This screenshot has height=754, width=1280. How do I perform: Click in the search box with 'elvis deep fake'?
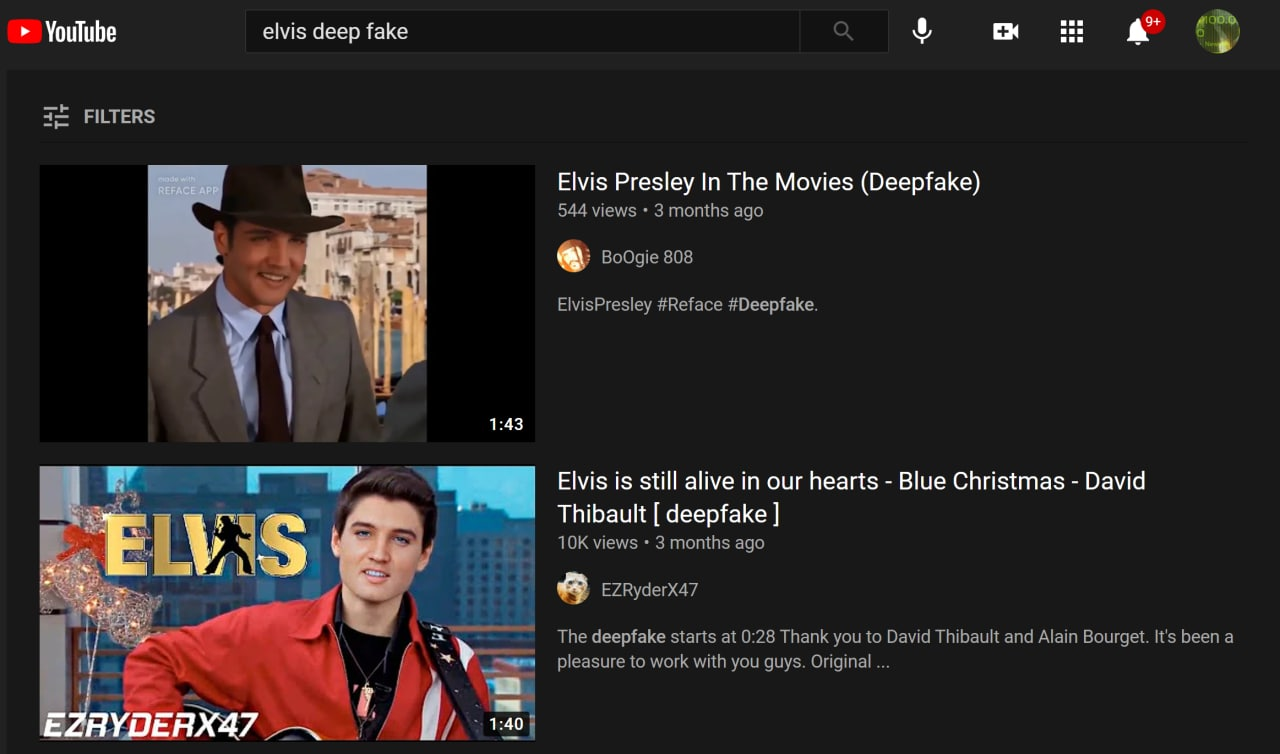pos(522,31)
